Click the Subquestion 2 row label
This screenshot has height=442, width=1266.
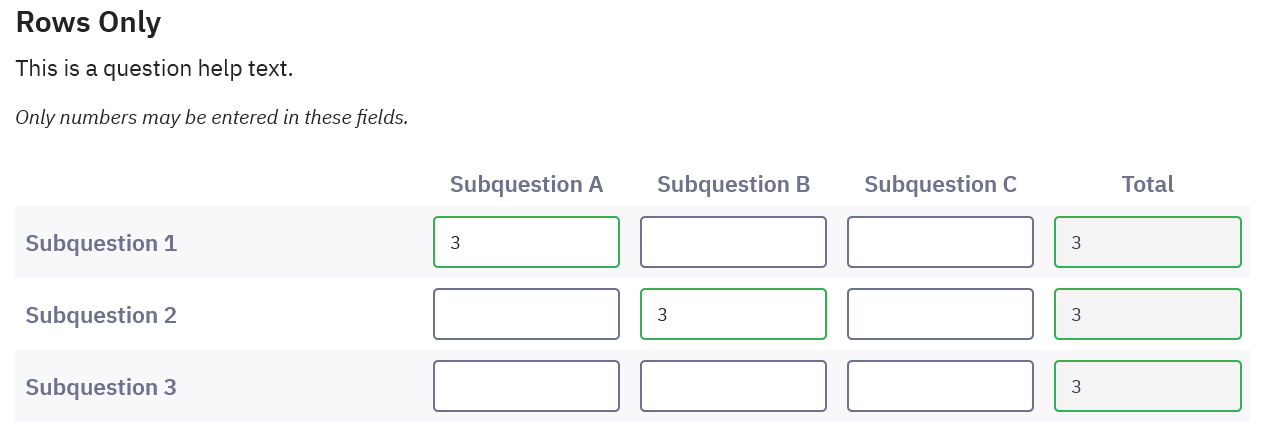point(101,315)
